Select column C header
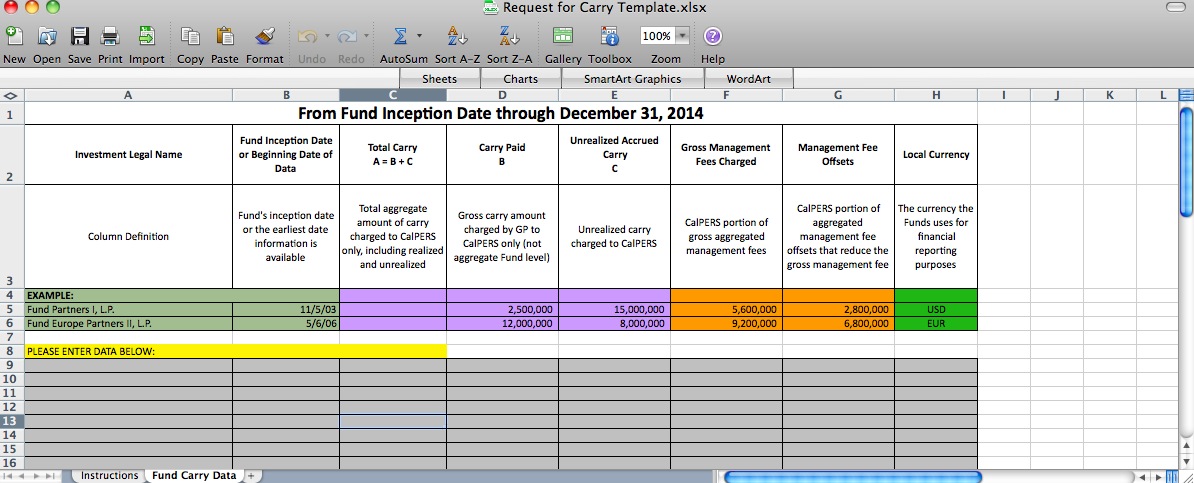 pos(393,95)
